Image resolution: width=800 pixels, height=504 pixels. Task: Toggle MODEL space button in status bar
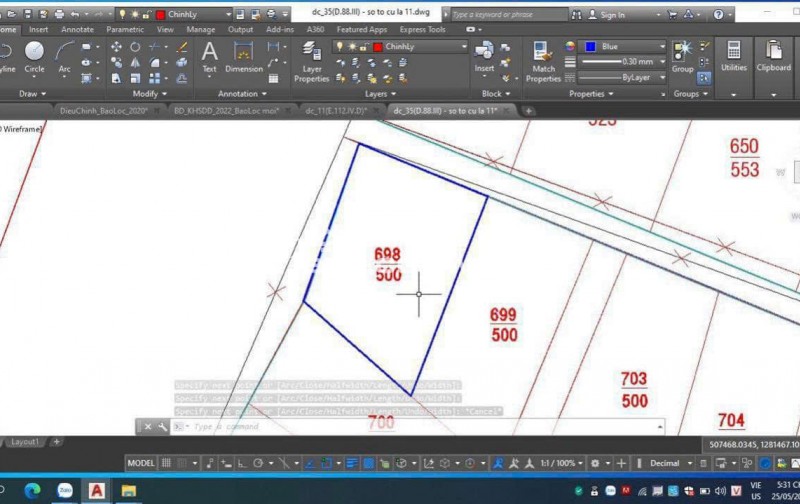point(141,464)
